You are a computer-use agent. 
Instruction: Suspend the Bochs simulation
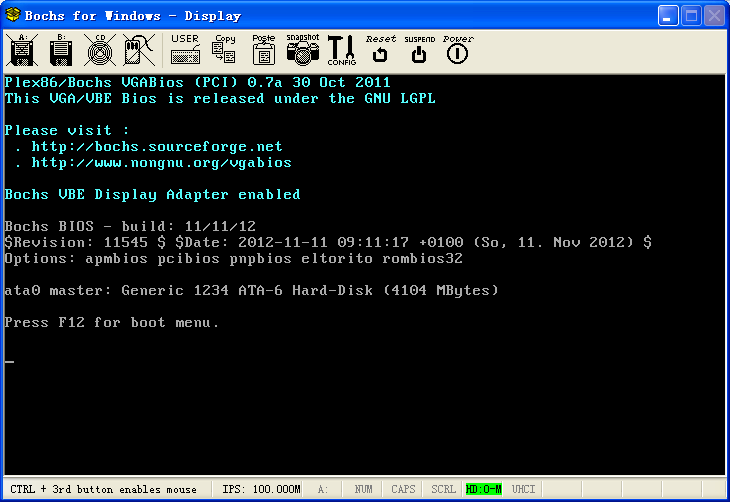(419, 49)
